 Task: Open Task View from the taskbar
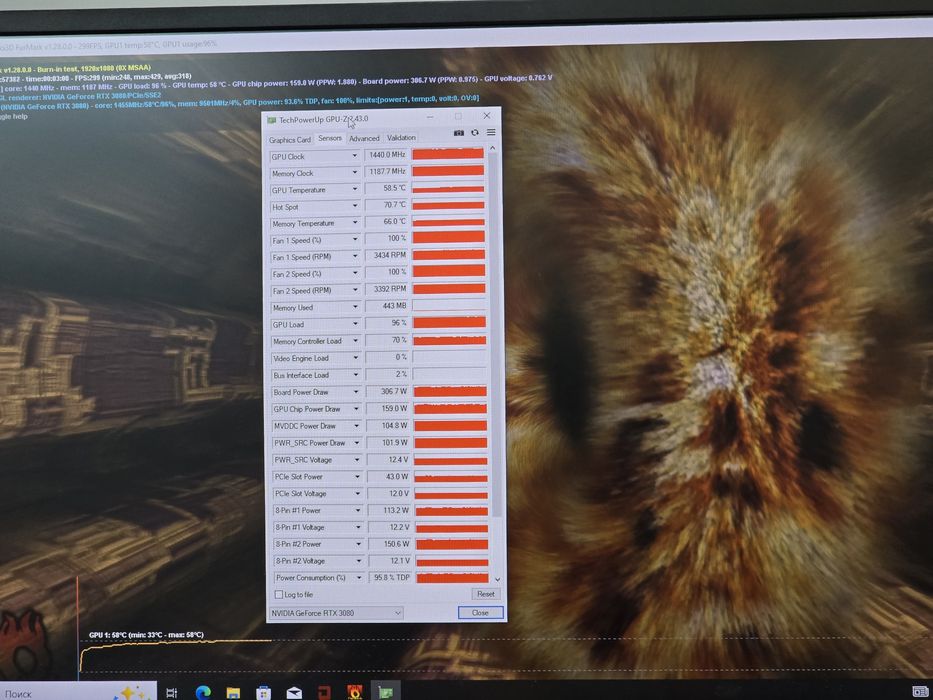(171, 692)
